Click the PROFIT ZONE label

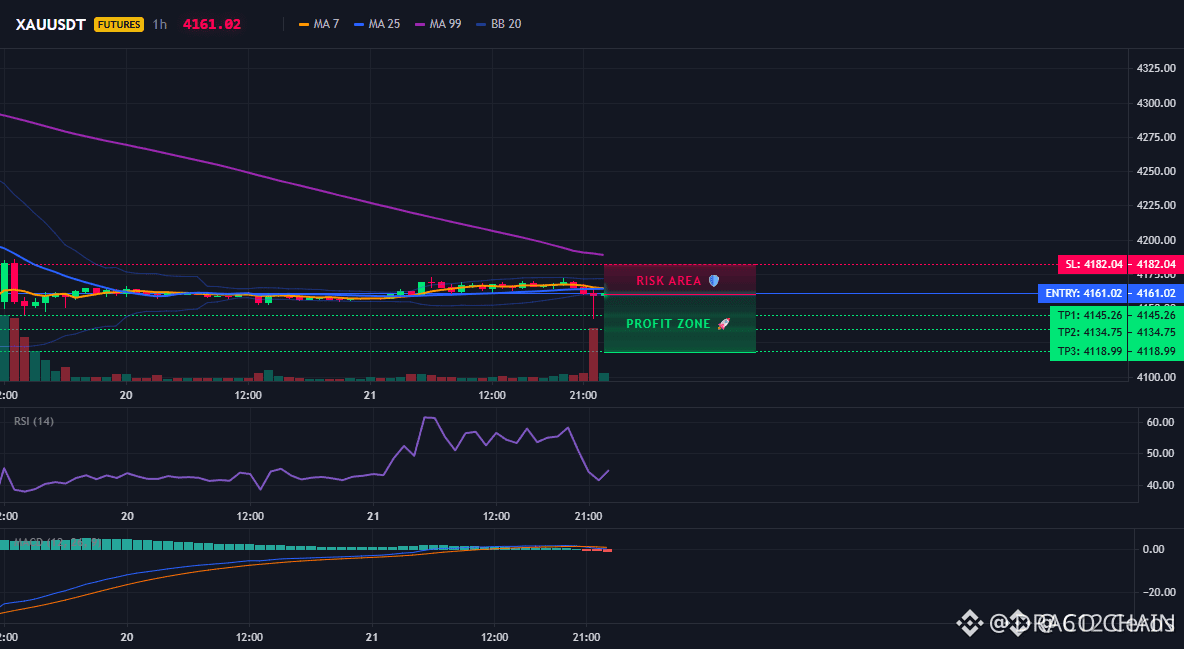668,324
